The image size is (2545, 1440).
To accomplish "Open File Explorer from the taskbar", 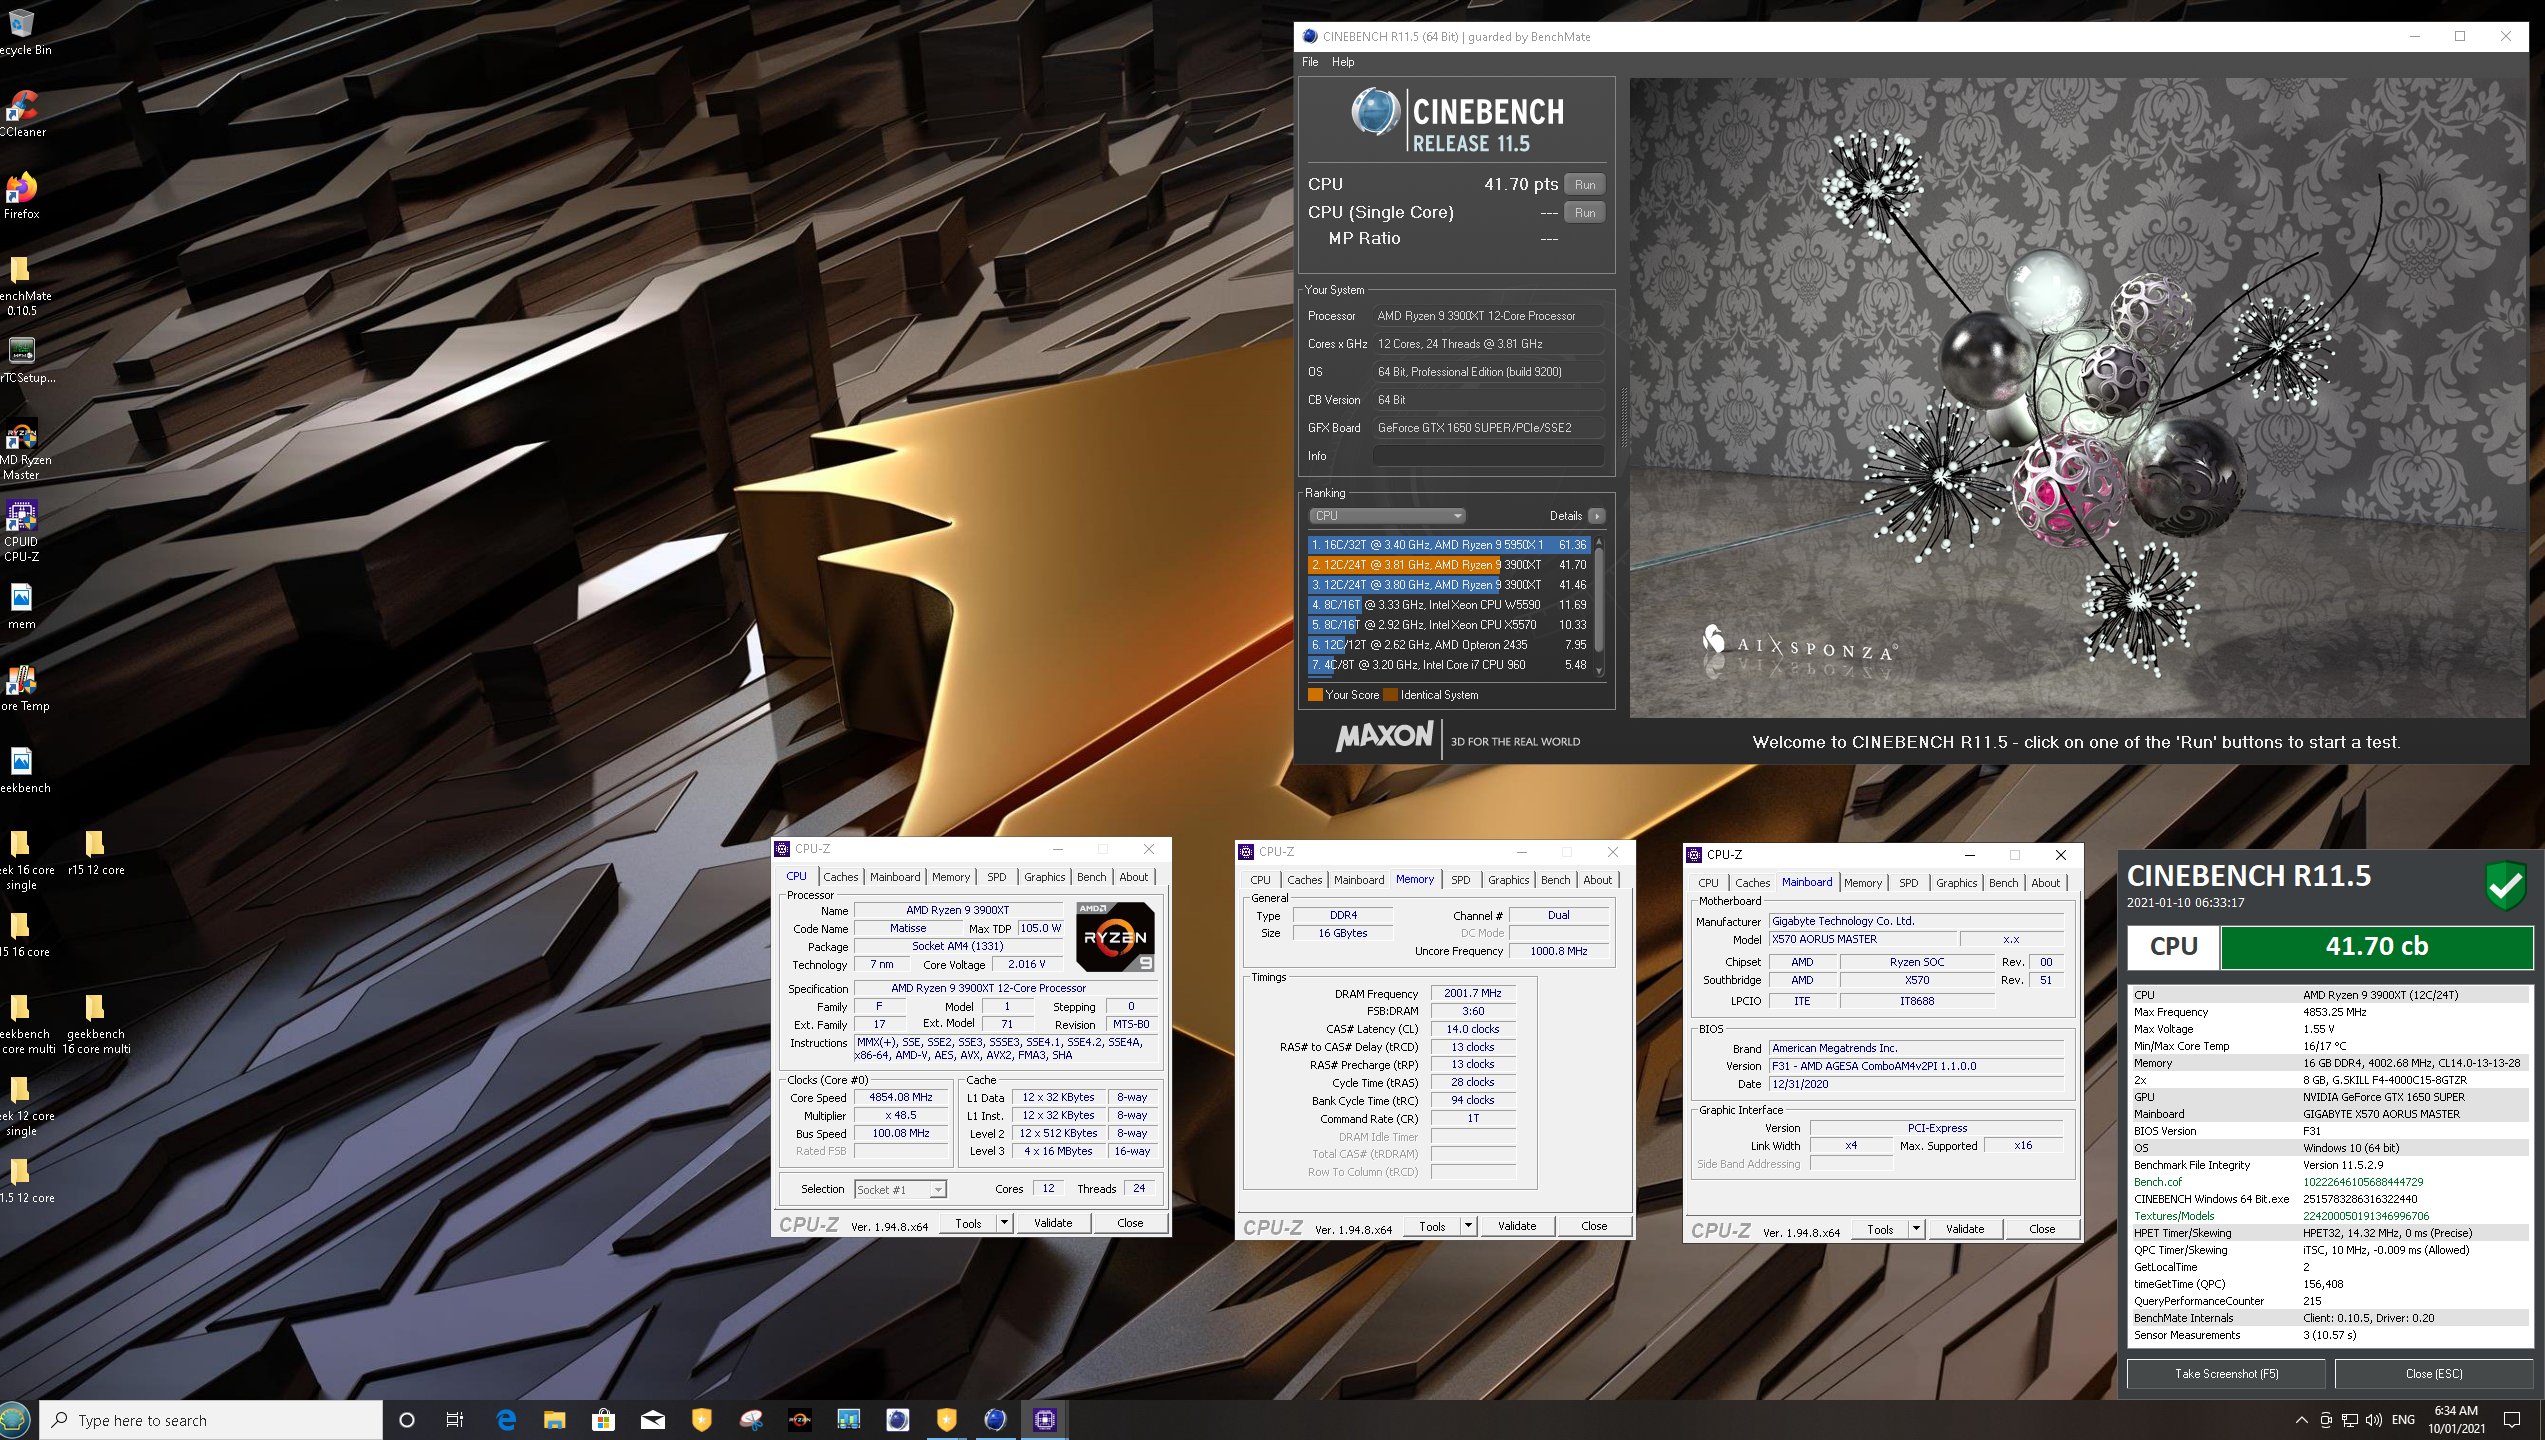I will click(554, 1420).
